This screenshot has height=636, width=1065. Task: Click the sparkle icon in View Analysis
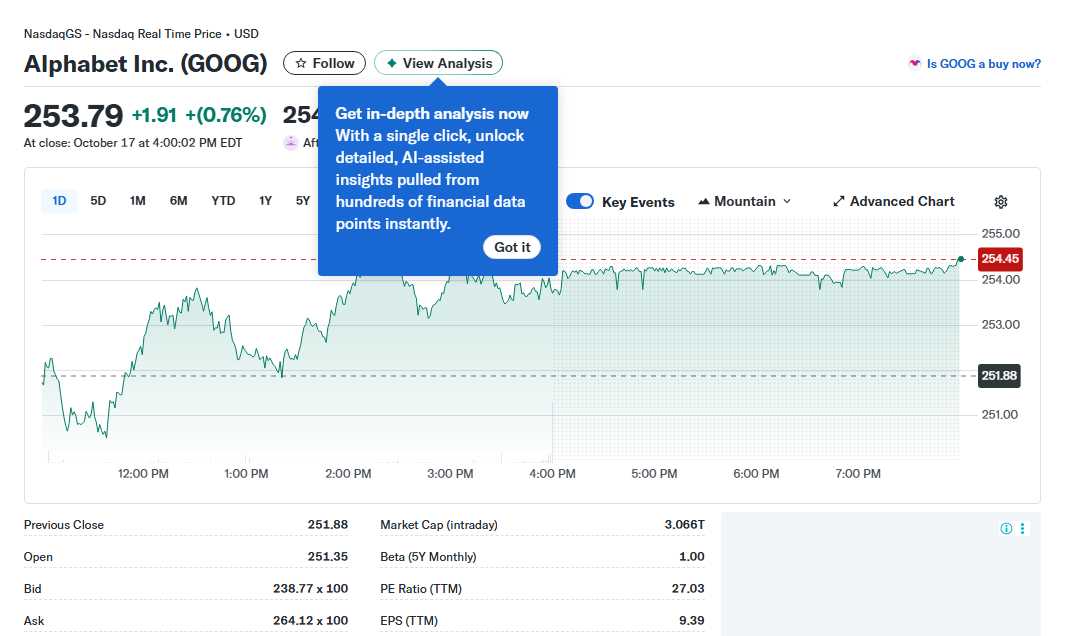pos(390,62)
